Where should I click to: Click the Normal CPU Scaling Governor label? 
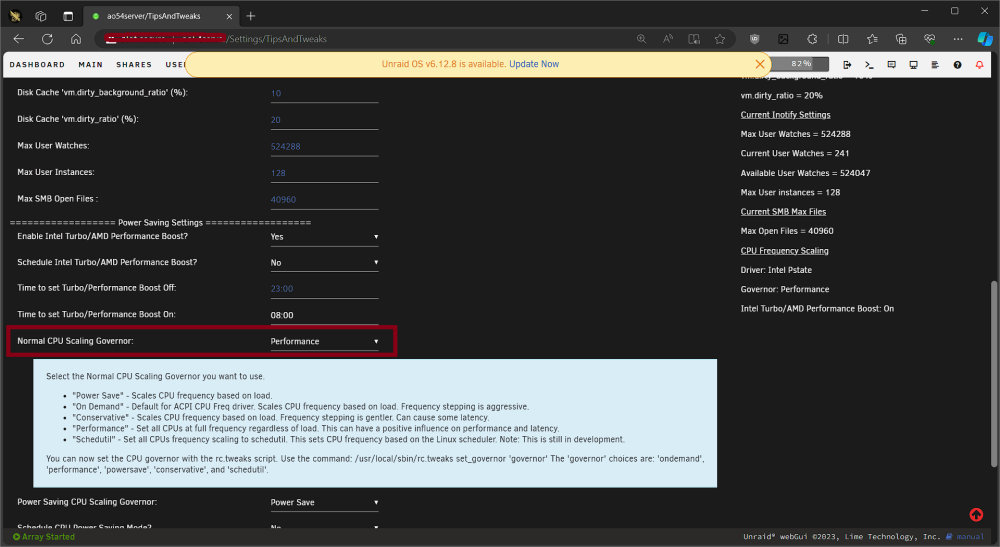tap(75, 341)
